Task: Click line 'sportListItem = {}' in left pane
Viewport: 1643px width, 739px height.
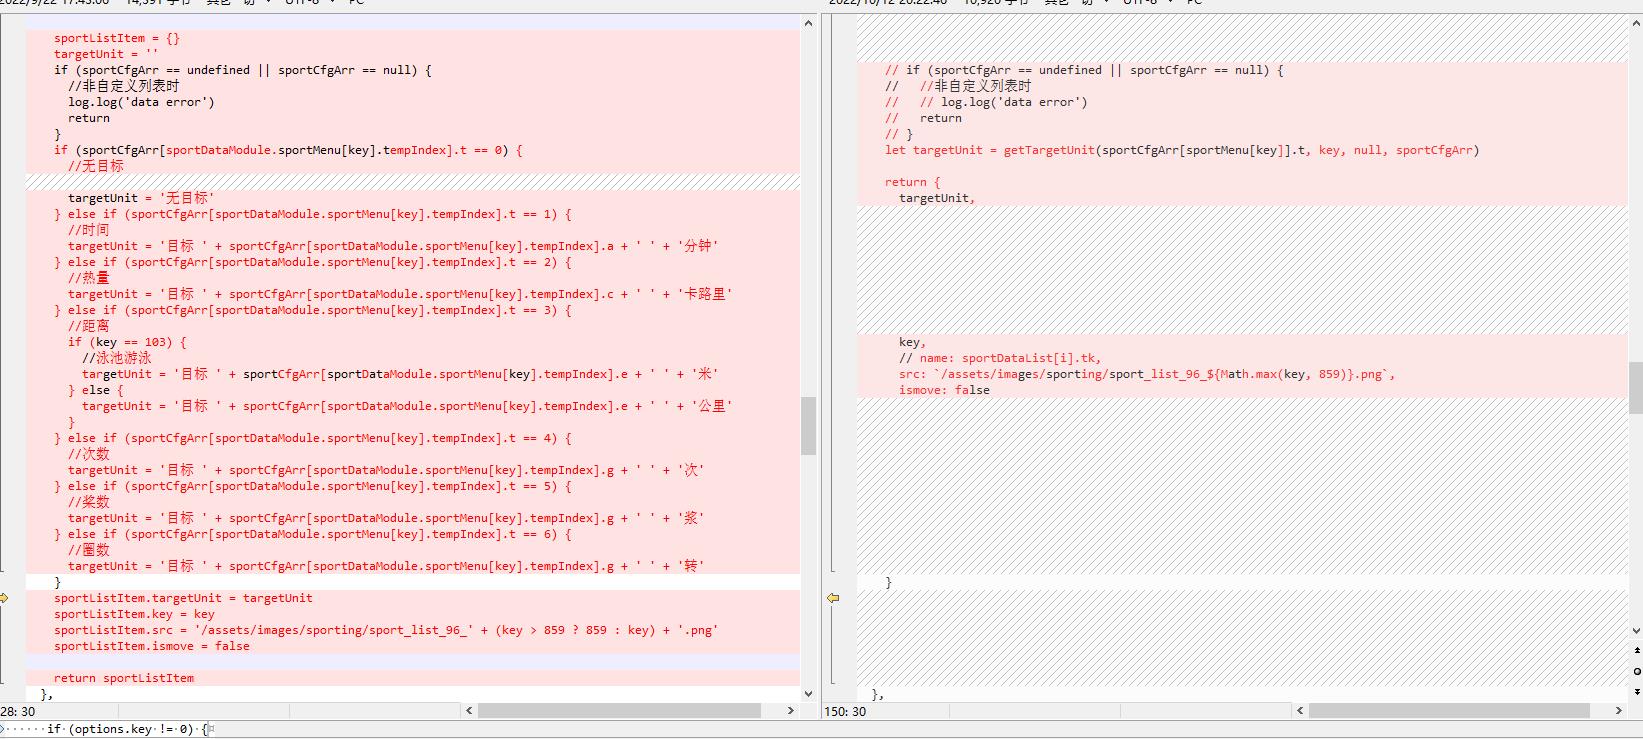Action: click(x=117, y=38)
